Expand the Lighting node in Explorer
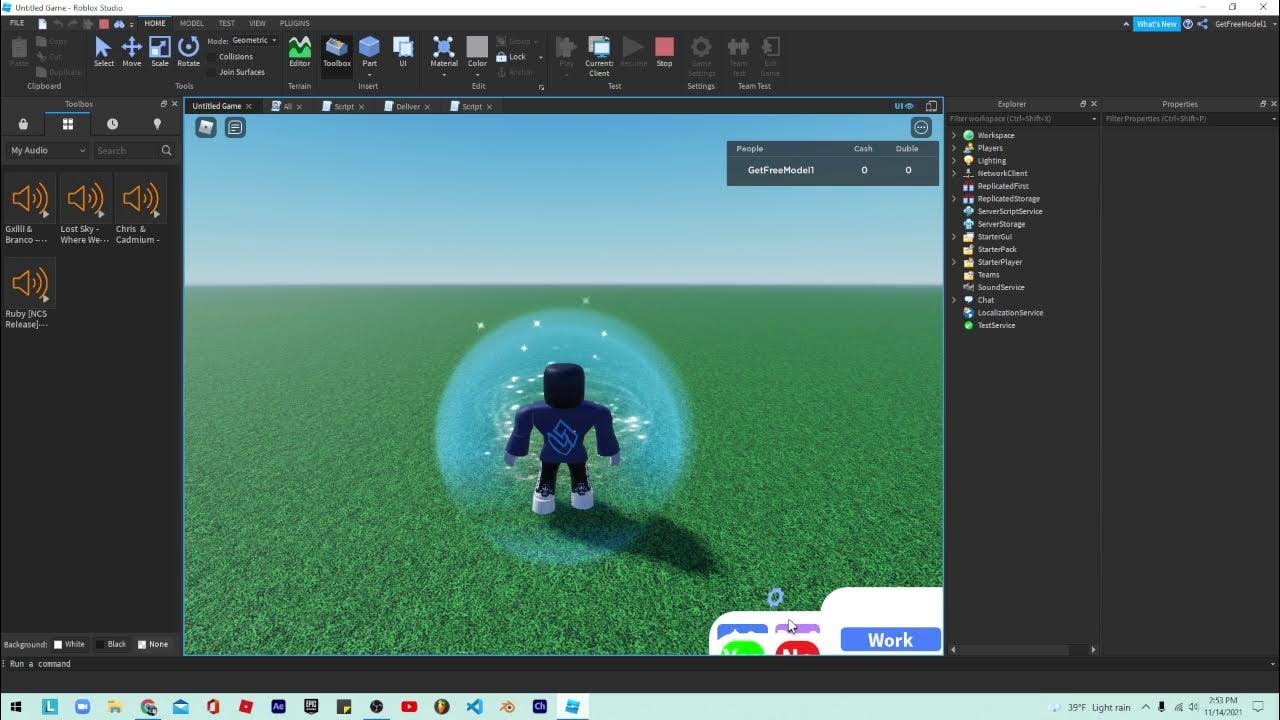 point(954,160)
